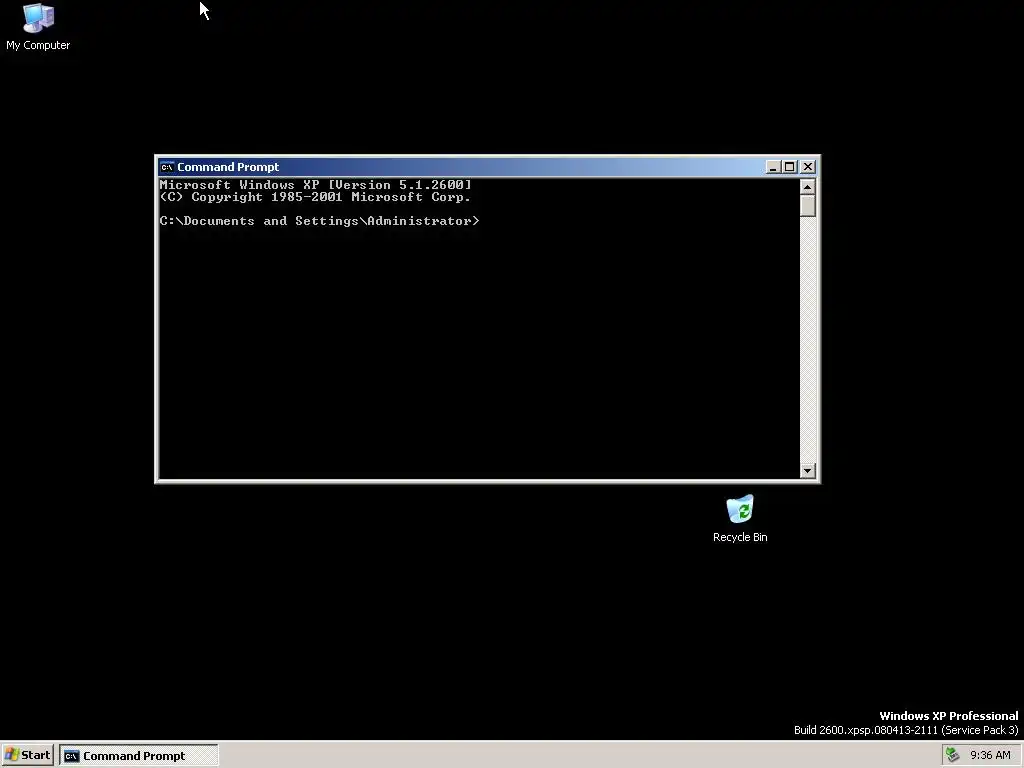Maximize the Command Prompt window
Screen dimensions: 1024x768
click(790, 167)
